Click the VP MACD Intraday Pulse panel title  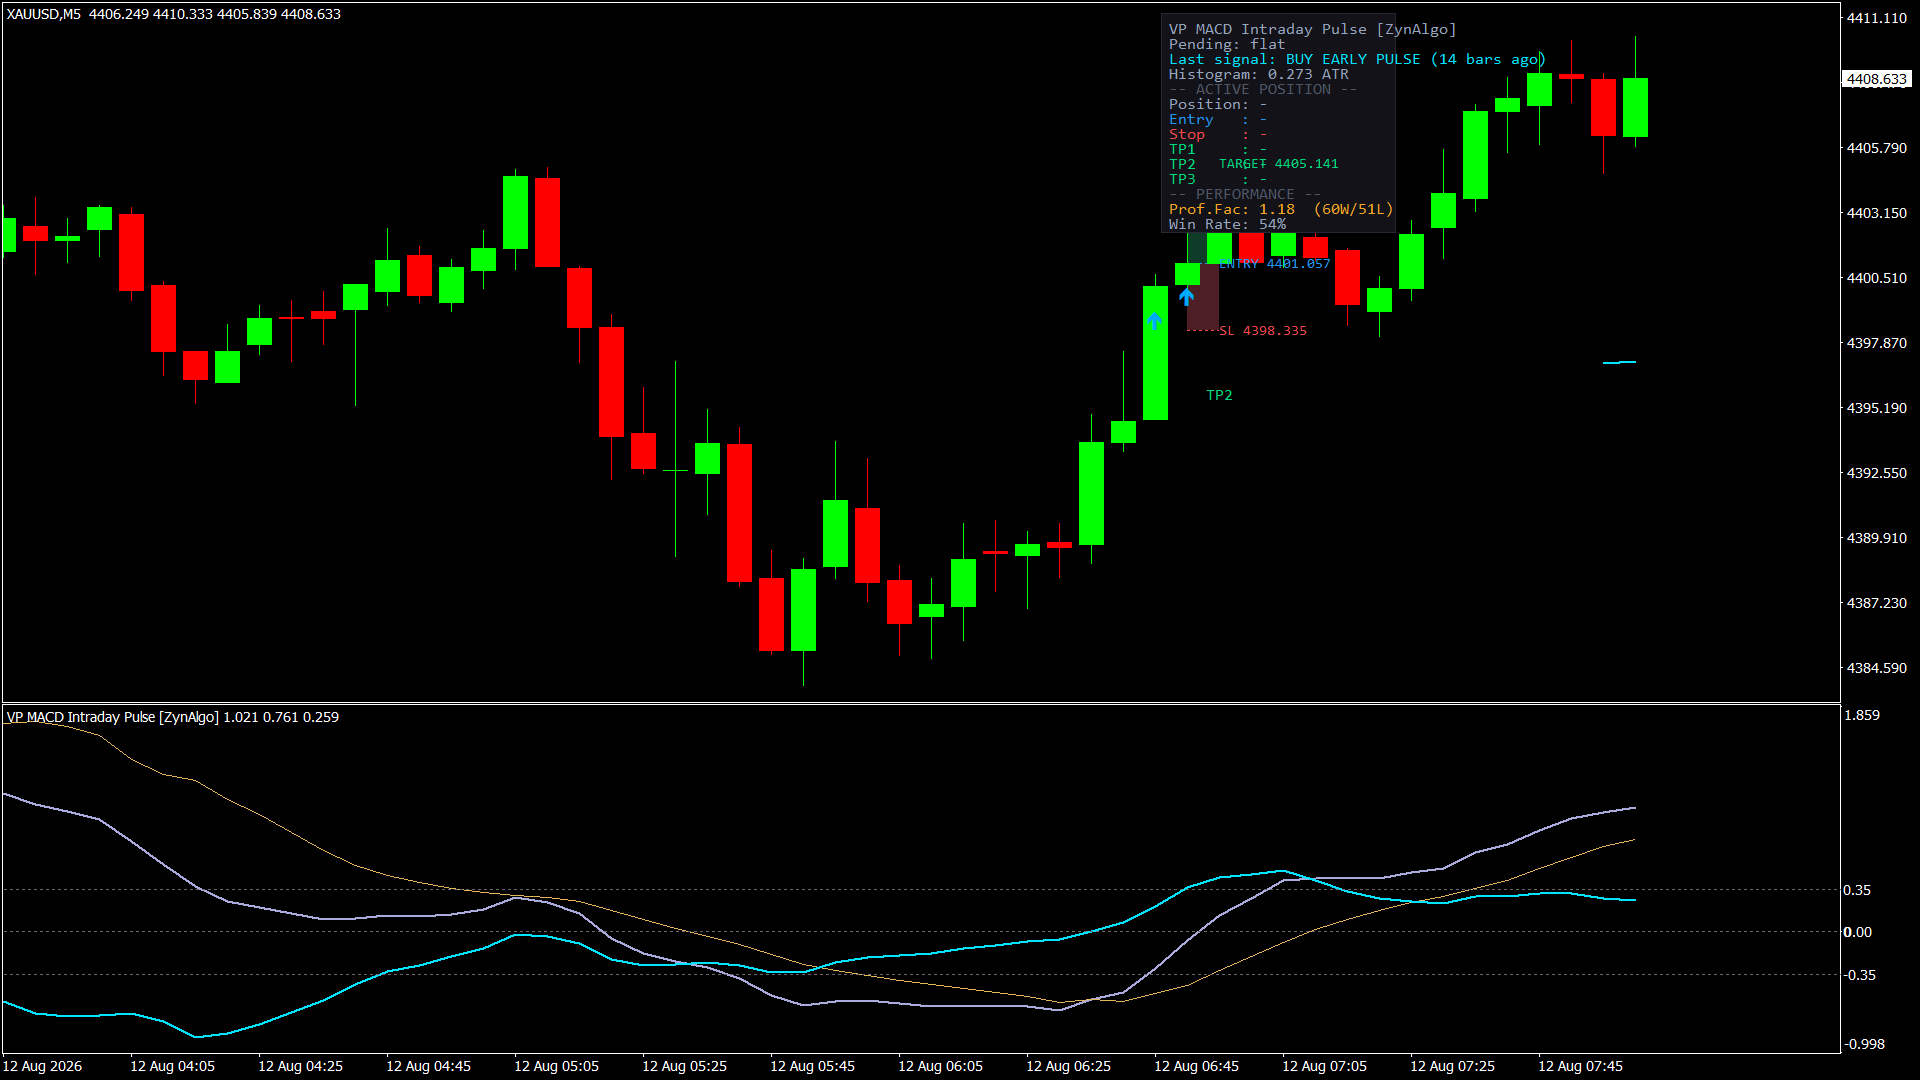[1312, 29]
